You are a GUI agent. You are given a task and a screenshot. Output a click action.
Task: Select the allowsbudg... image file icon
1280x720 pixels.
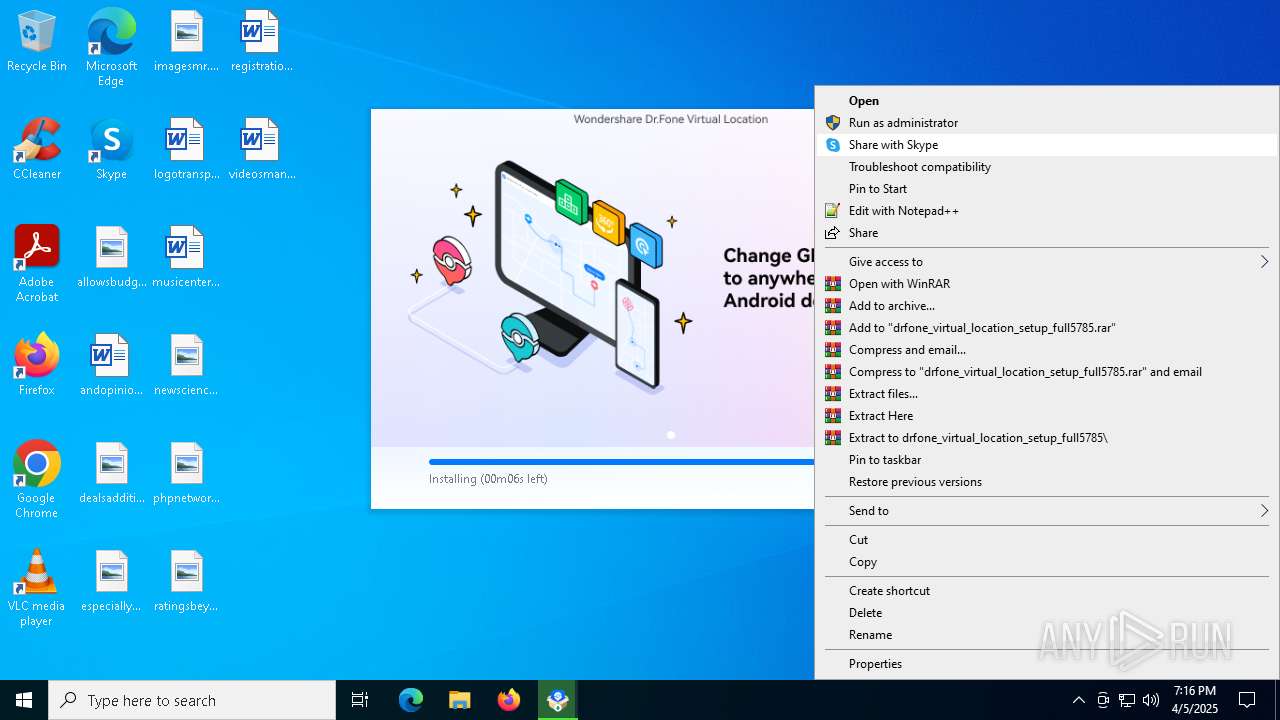tap(111, 258)
